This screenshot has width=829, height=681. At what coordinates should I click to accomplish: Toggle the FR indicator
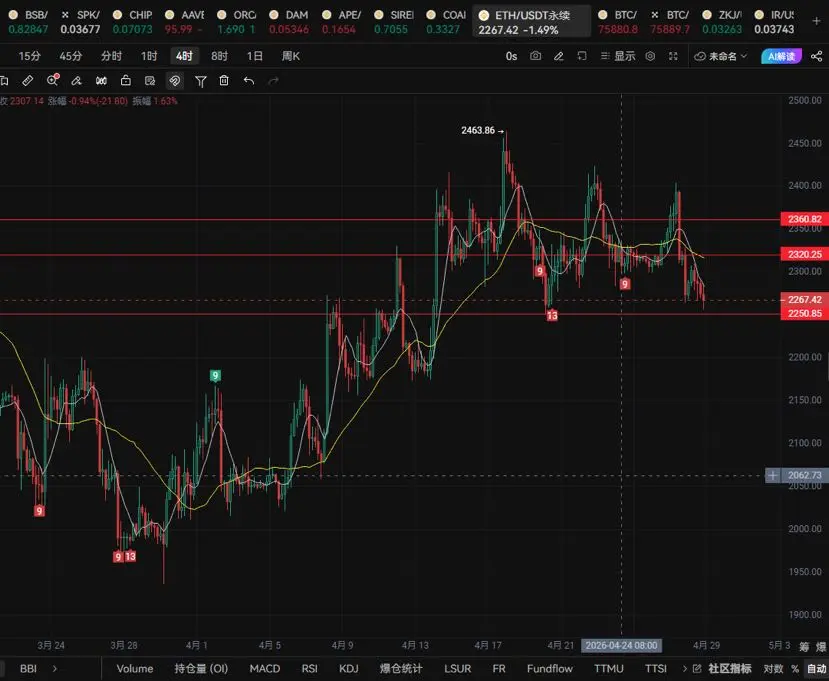pyautogui.click(x=499, y=669)
